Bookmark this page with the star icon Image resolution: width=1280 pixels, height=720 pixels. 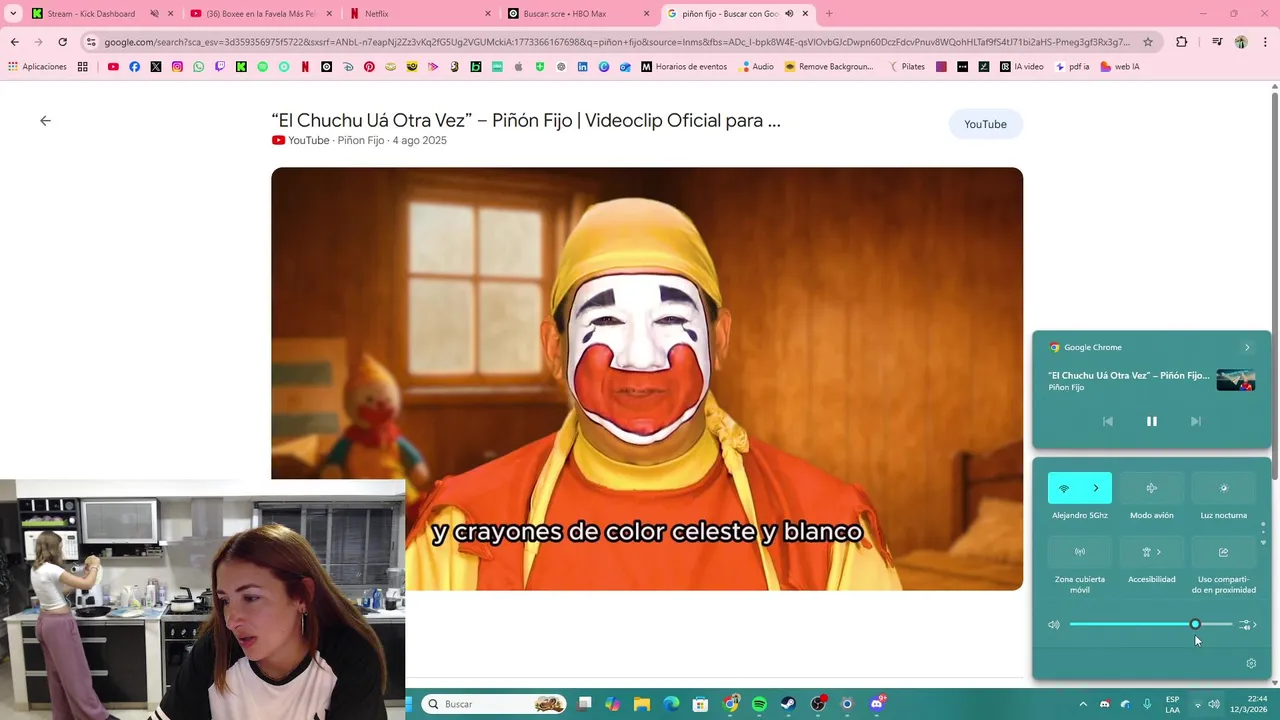pyautogui.click(x=1148, y=42)
